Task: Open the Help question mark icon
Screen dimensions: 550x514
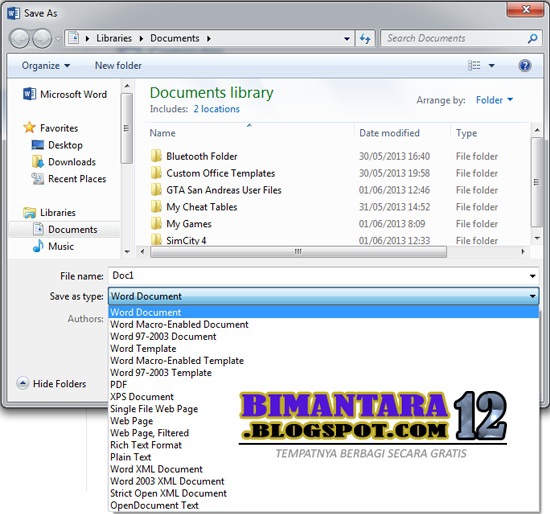Action: [x=525, y=66]
